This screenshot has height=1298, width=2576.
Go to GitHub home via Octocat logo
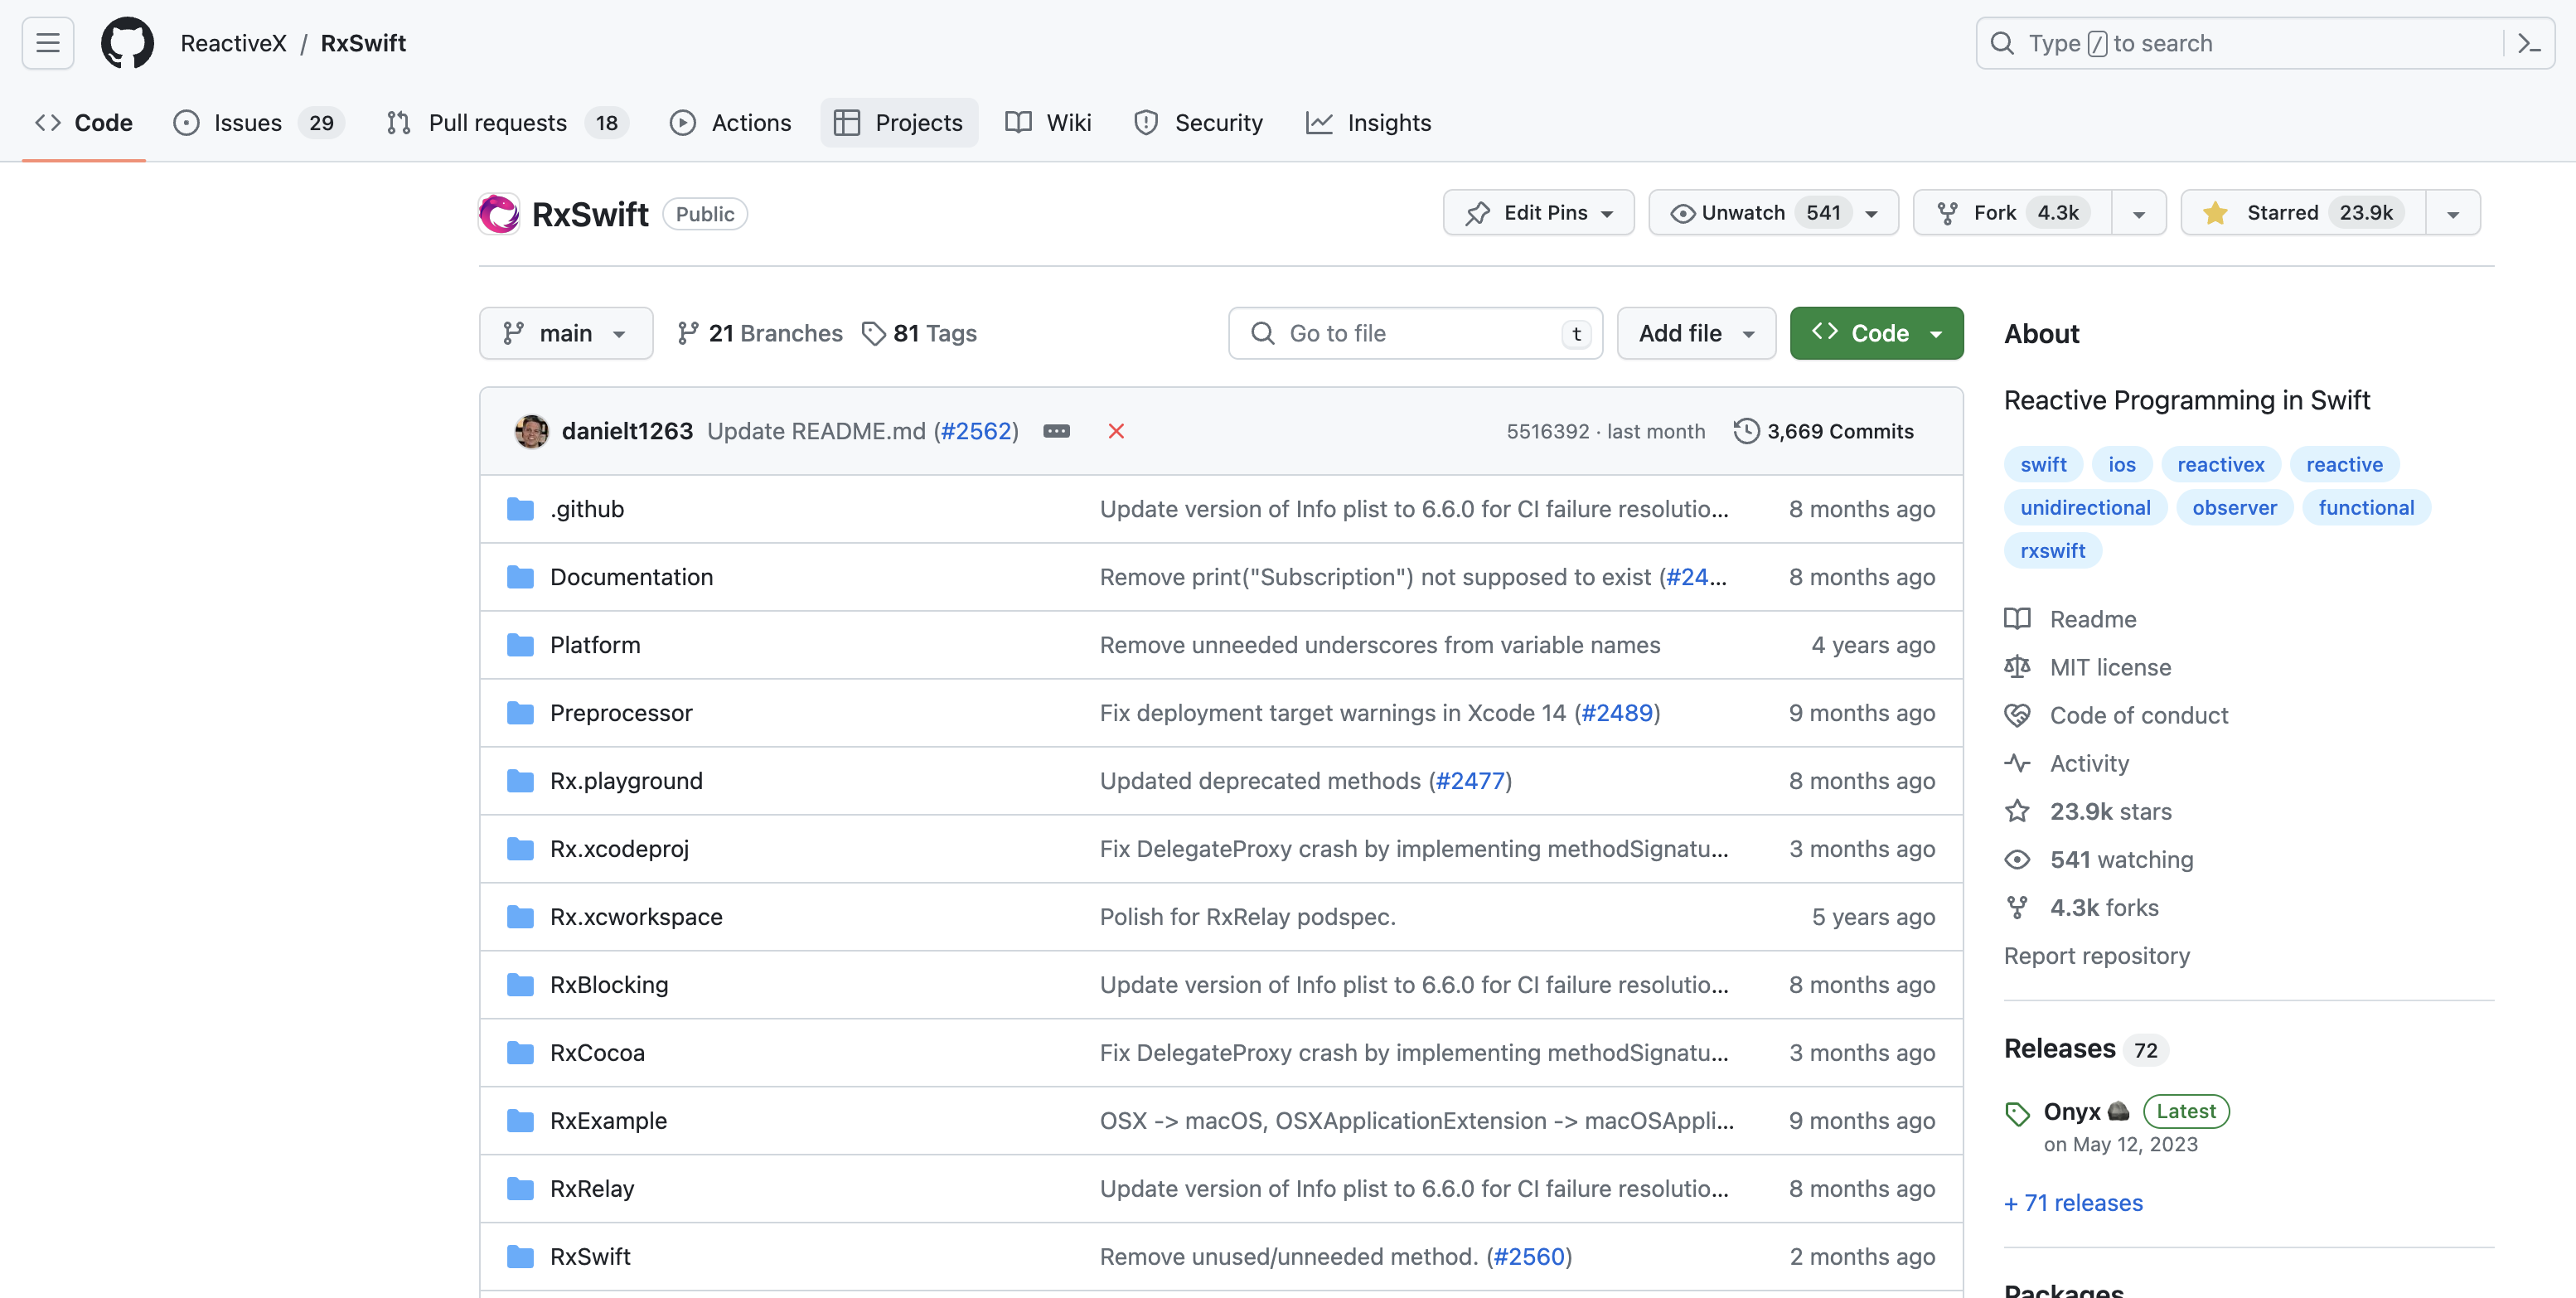pos(127,43)
